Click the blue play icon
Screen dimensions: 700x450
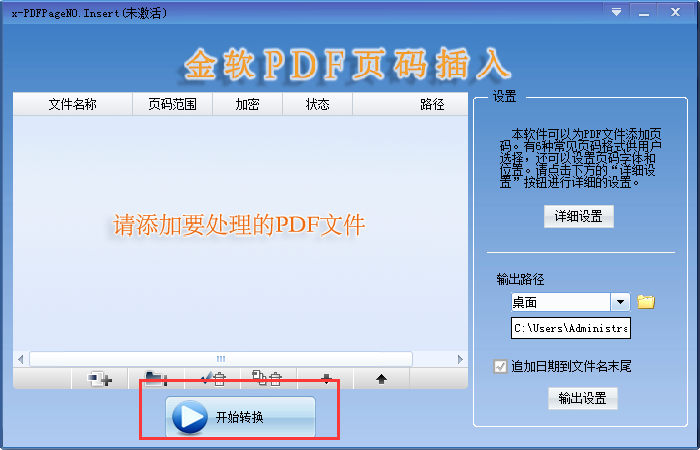click(x=190, y=417)
